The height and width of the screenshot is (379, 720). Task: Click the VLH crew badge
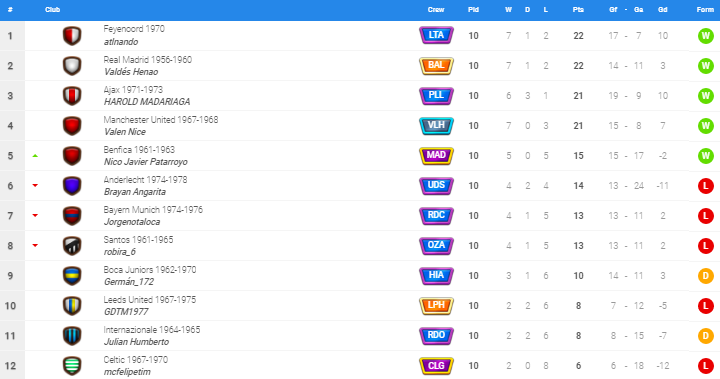(x=436, y=125)
